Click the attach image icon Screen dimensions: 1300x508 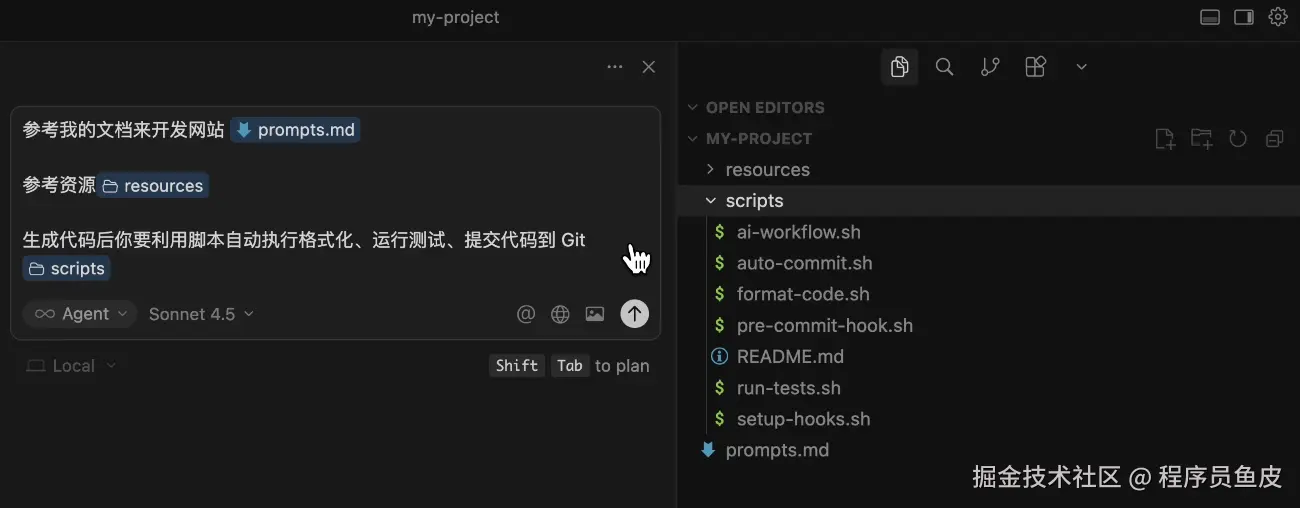(x=595, y=314)
